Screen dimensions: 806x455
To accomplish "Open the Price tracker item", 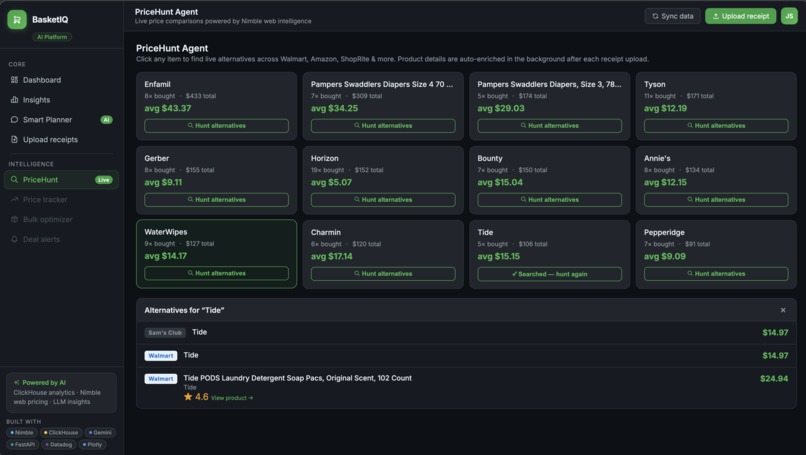I will tap(61, 199).
